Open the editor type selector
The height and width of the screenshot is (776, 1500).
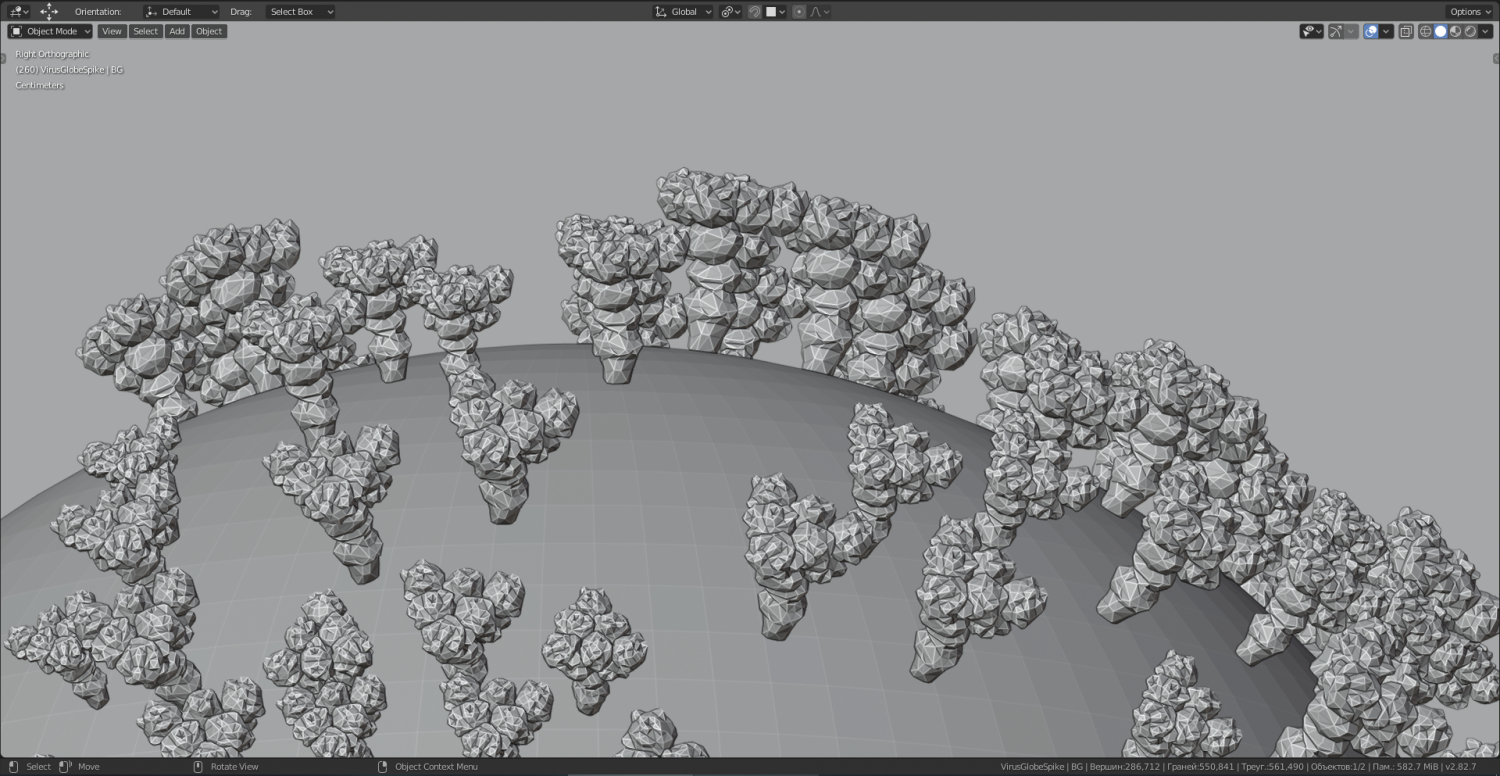tap(19, 12)
